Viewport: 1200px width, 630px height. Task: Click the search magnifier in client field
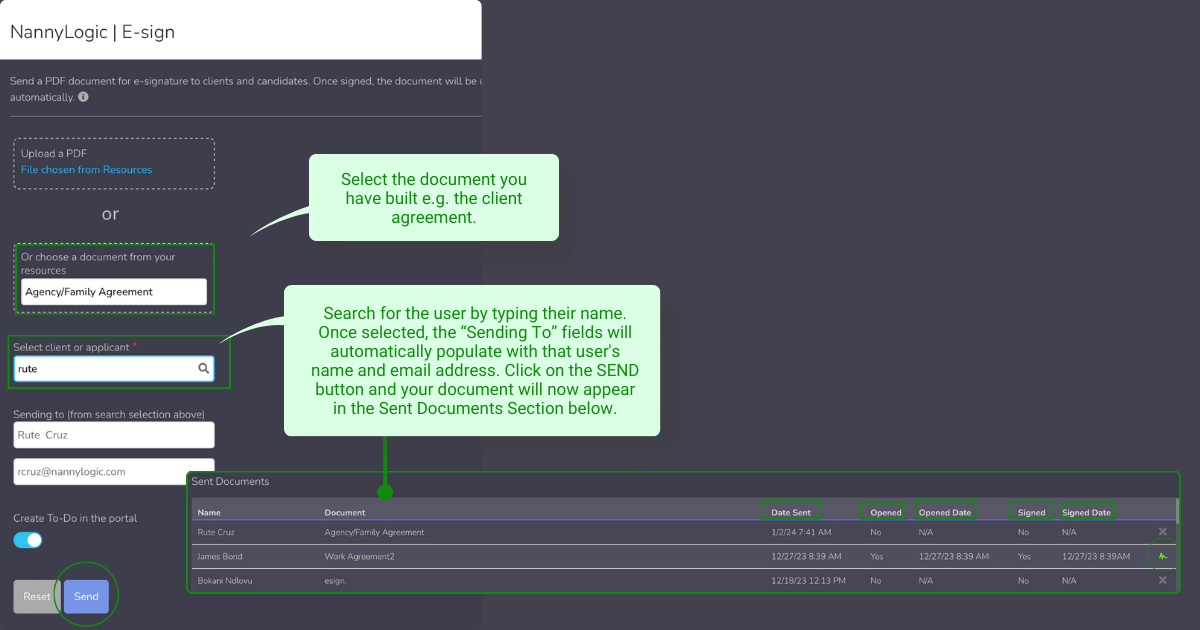(203, 369)
